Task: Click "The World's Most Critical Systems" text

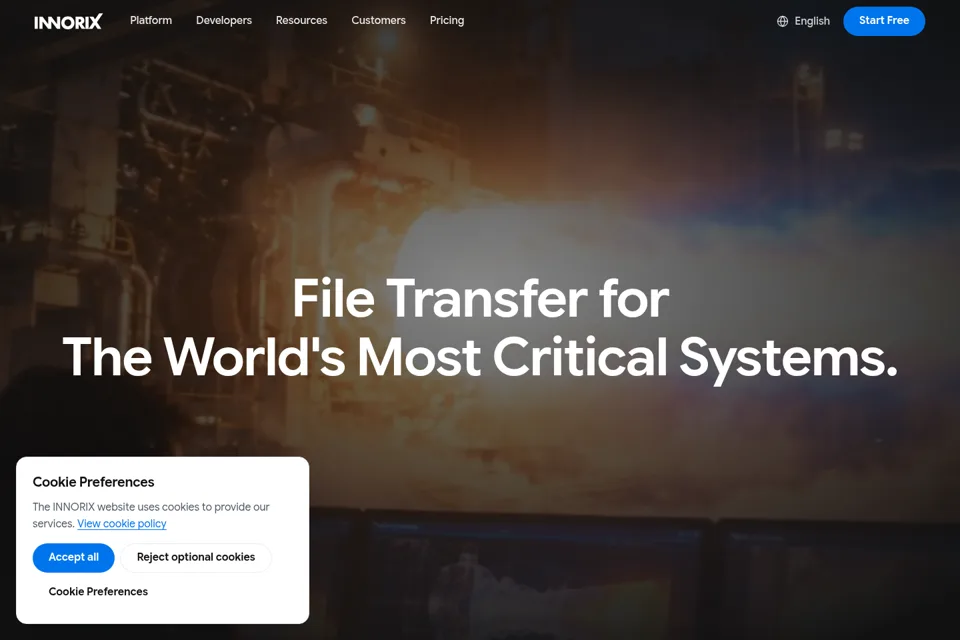Action: point(480,358)
